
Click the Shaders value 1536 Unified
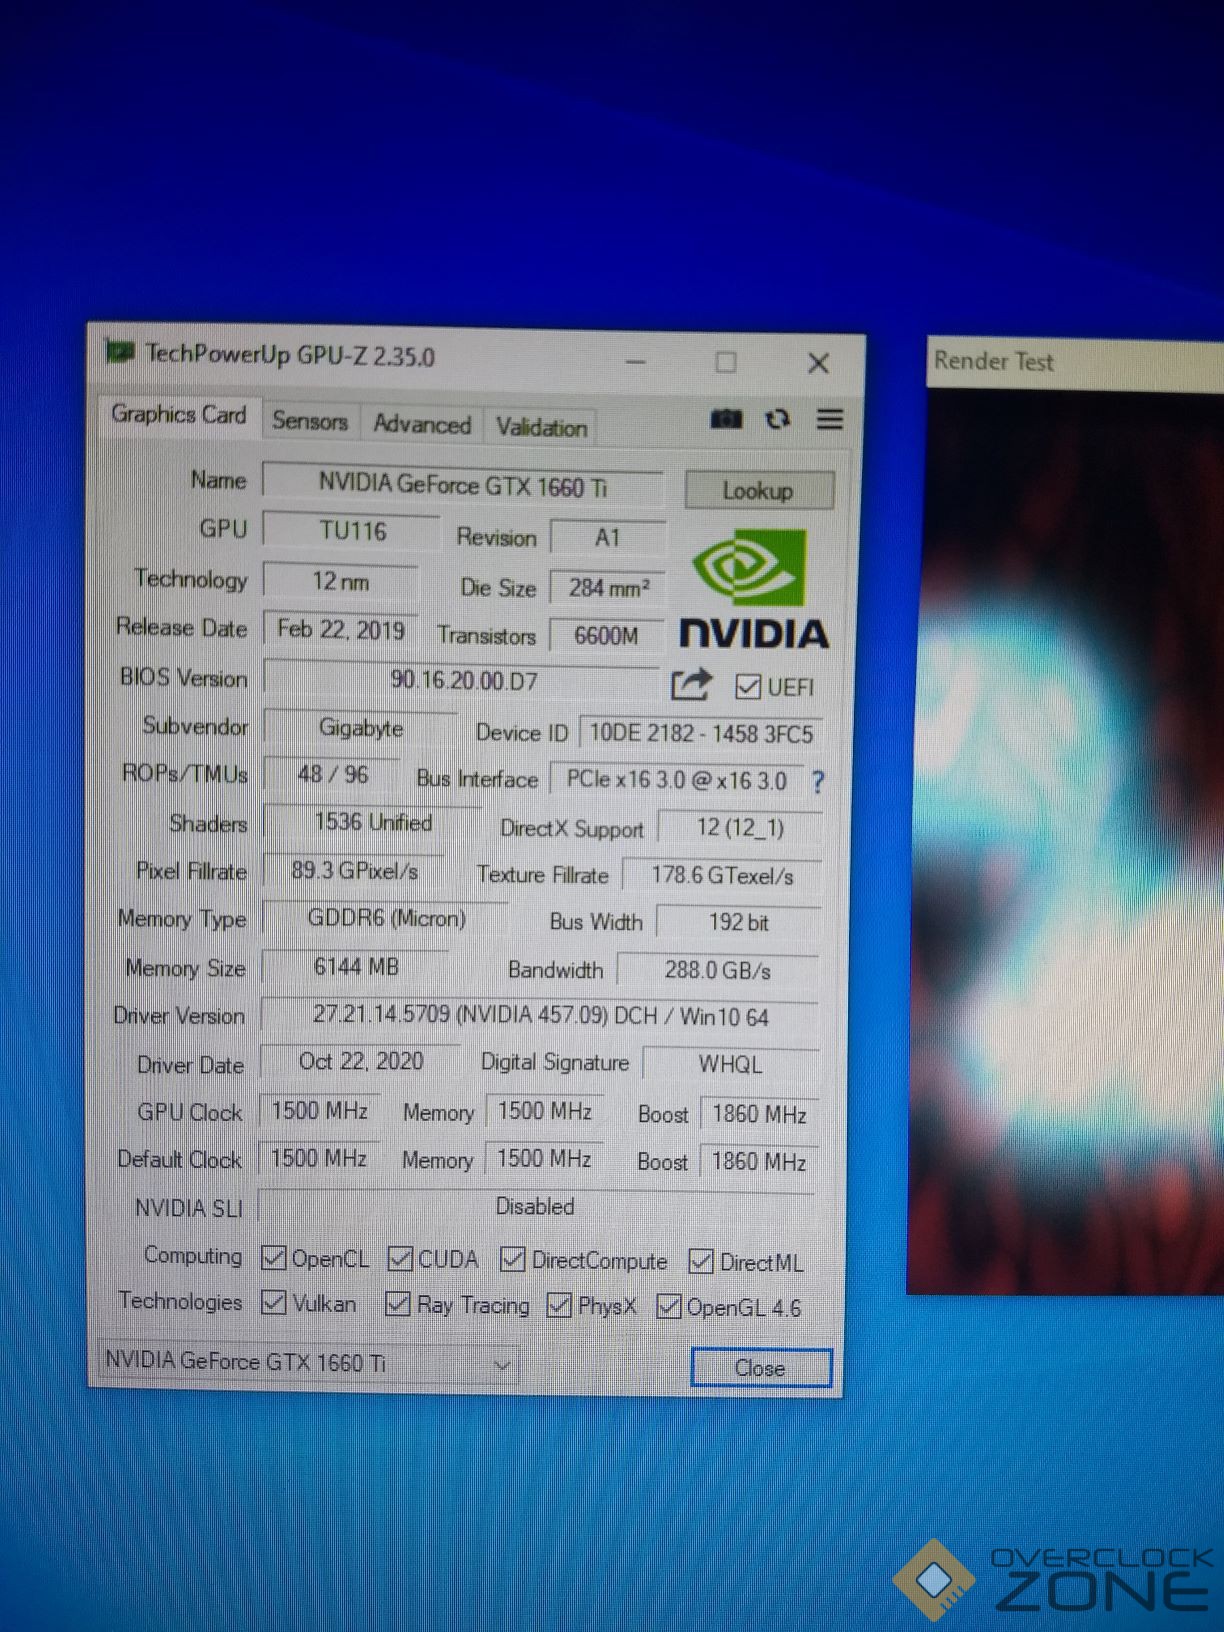372,822
